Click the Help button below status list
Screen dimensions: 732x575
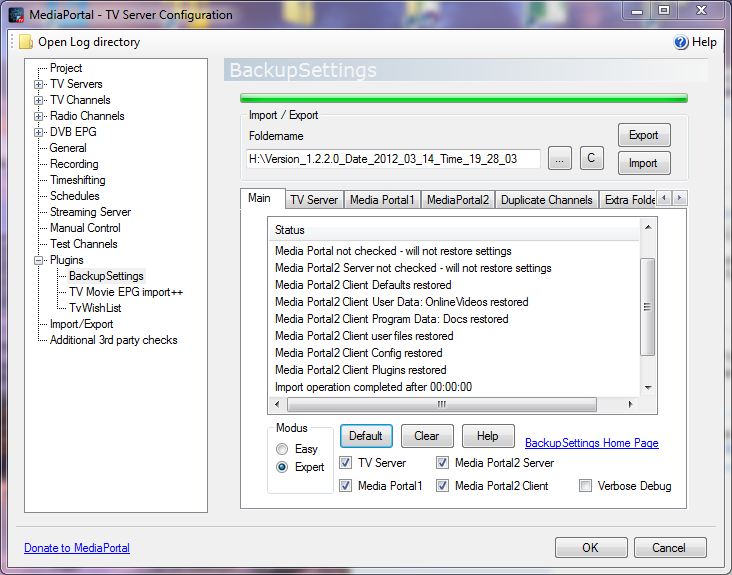point(488,436)
